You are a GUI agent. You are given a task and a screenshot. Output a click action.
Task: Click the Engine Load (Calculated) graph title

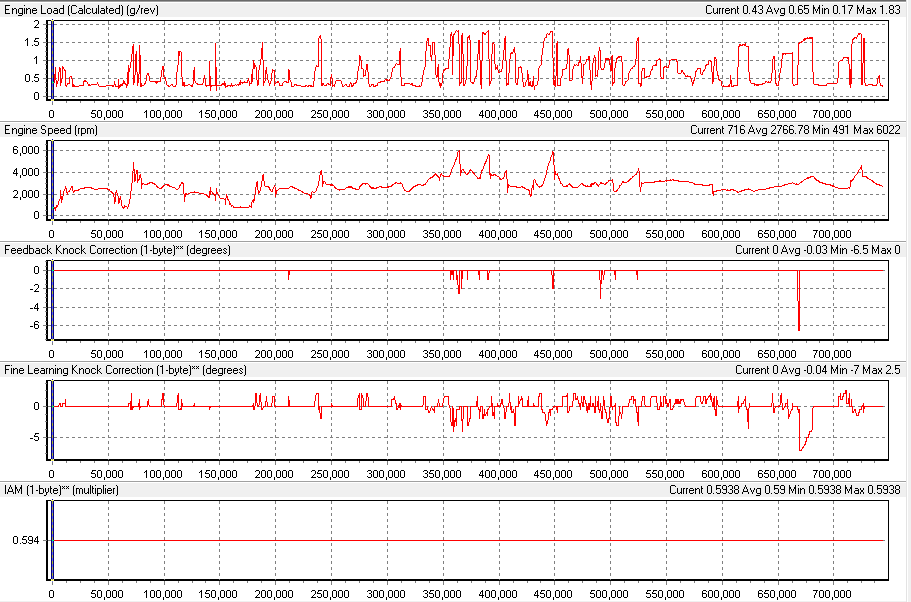point(82,9)
